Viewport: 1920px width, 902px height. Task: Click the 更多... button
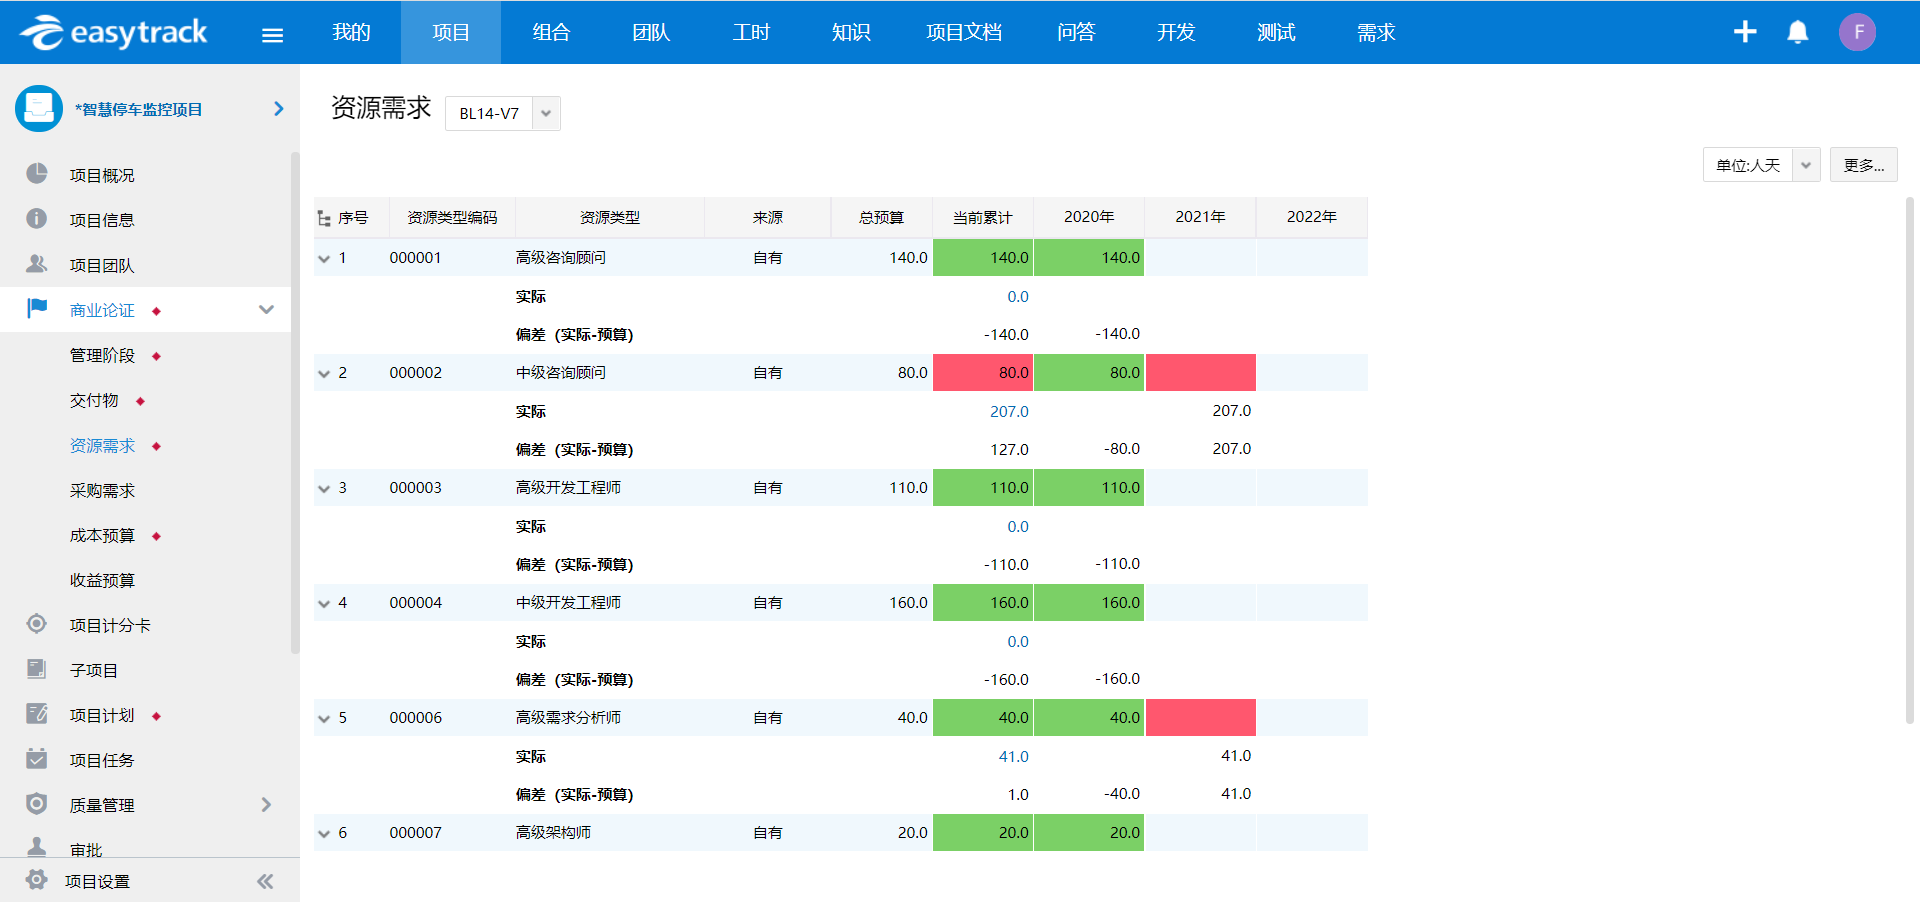tap(1863, 165)
